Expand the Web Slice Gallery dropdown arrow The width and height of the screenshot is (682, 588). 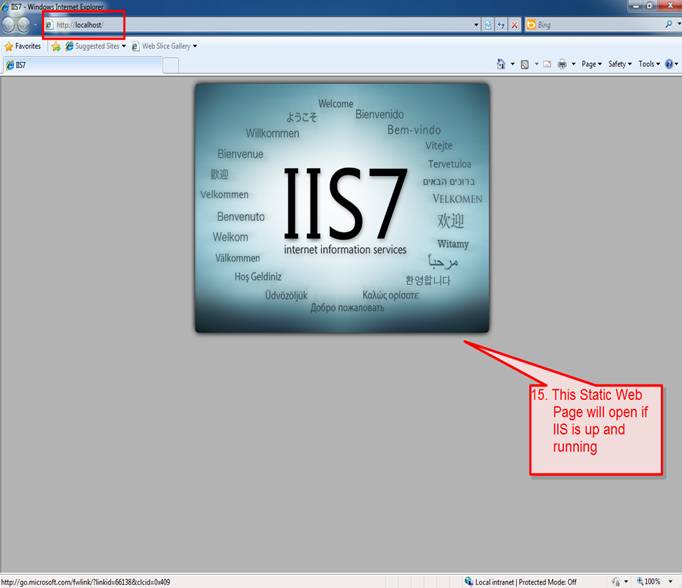point(195,46)
